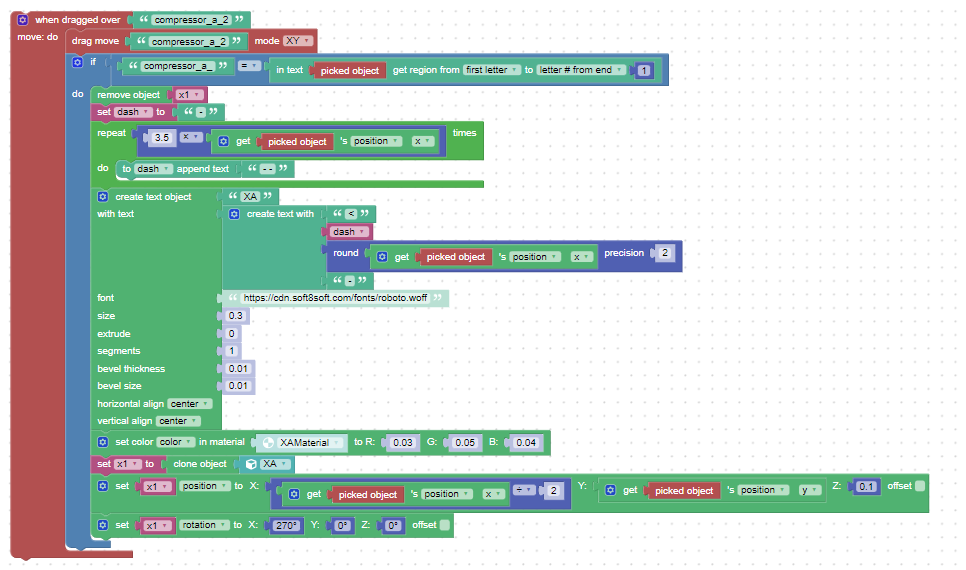Viewport: 966px width, 570px height.
Task: Edit the font URL text field
Action: click(335, 298)
